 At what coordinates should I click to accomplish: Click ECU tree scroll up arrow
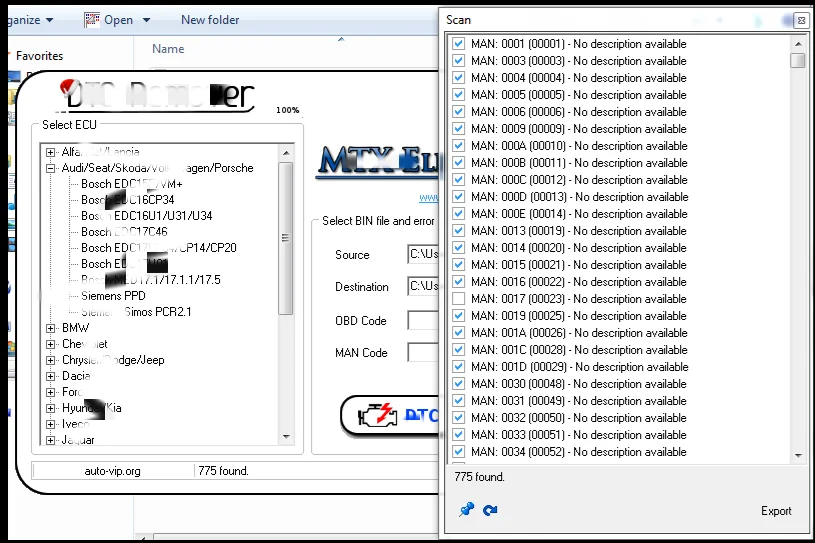point(286,153)
